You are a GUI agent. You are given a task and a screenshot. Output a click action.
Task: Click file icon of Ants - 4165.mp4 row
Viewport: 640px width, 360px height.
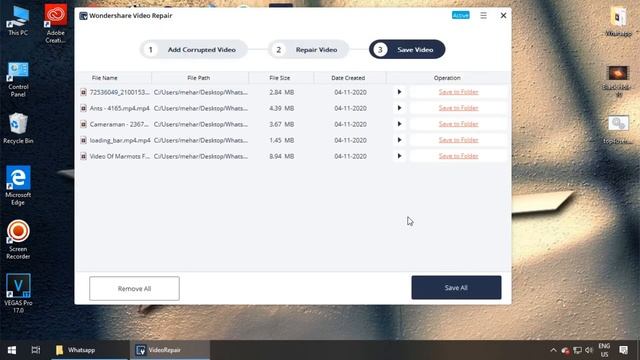click(83, 108)
